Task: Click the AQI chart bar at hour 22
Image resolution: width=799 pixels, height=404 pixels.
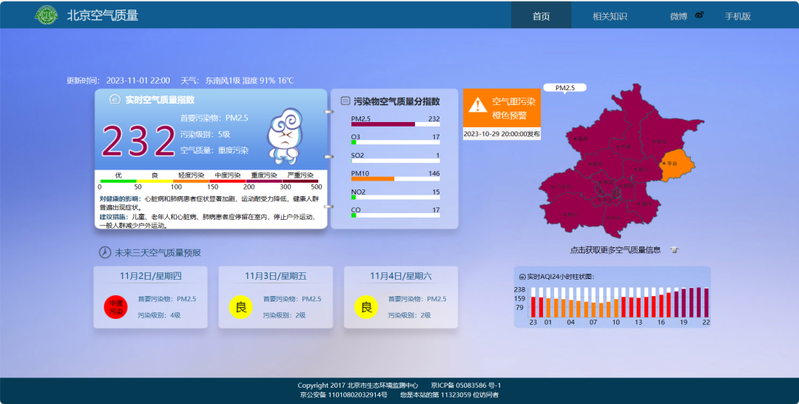Action: click(706, 303)
